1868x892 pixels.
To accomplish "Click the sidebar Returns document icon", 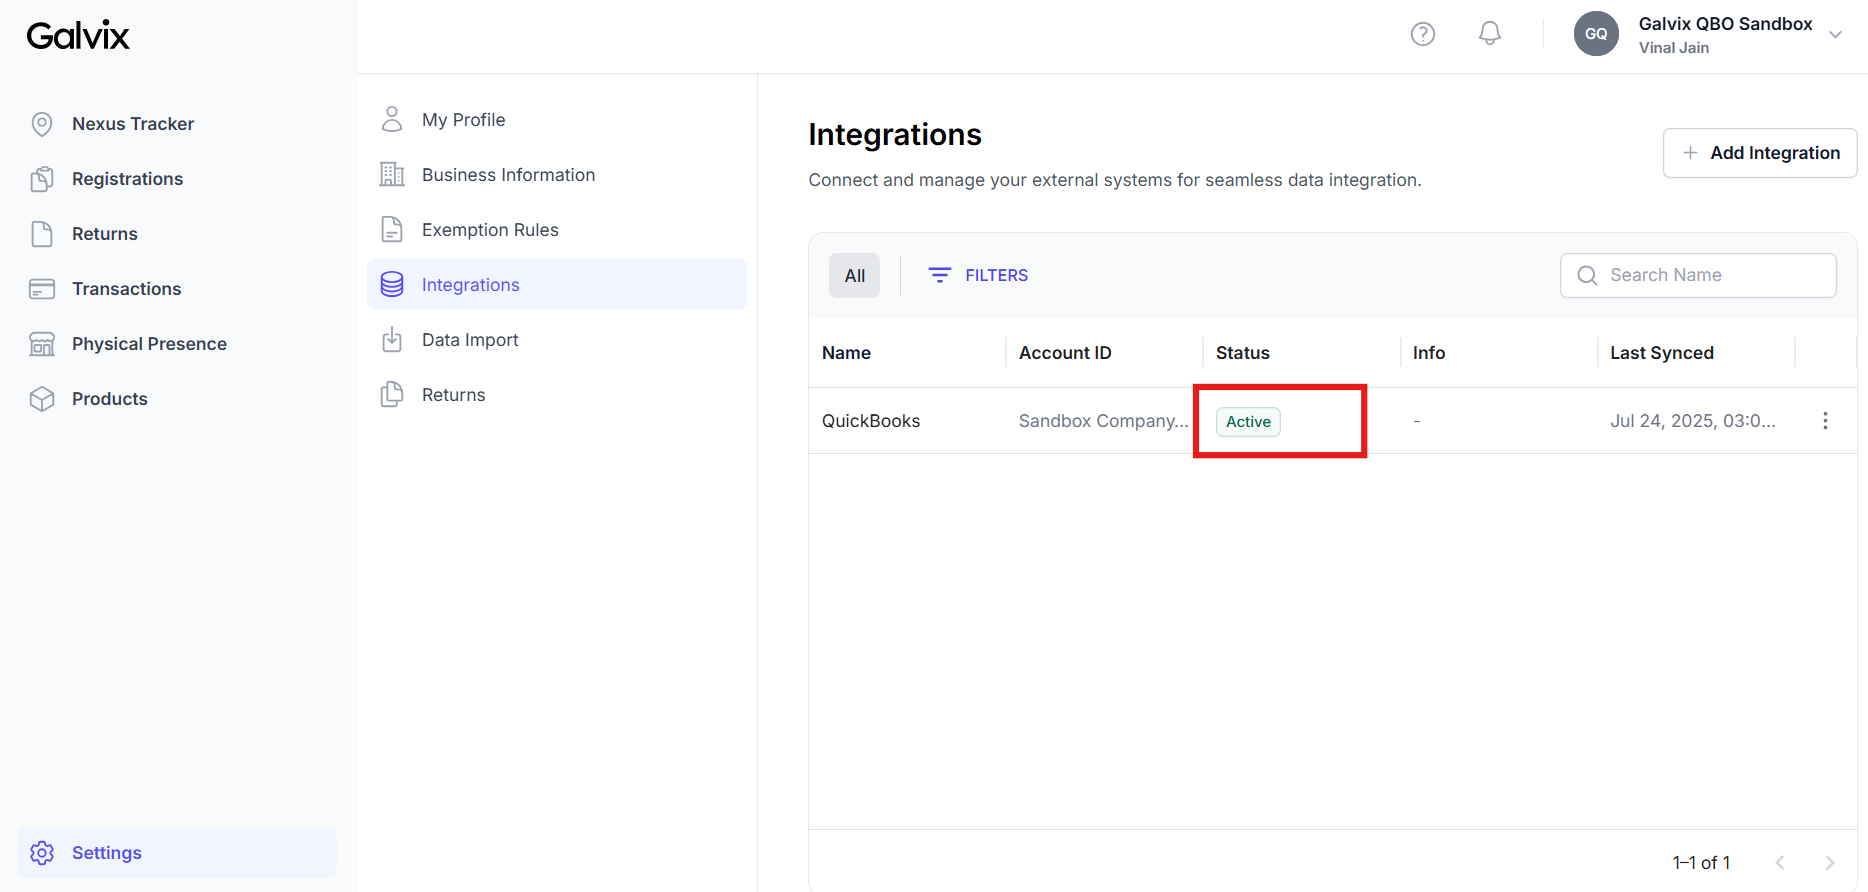I will 42,234.
